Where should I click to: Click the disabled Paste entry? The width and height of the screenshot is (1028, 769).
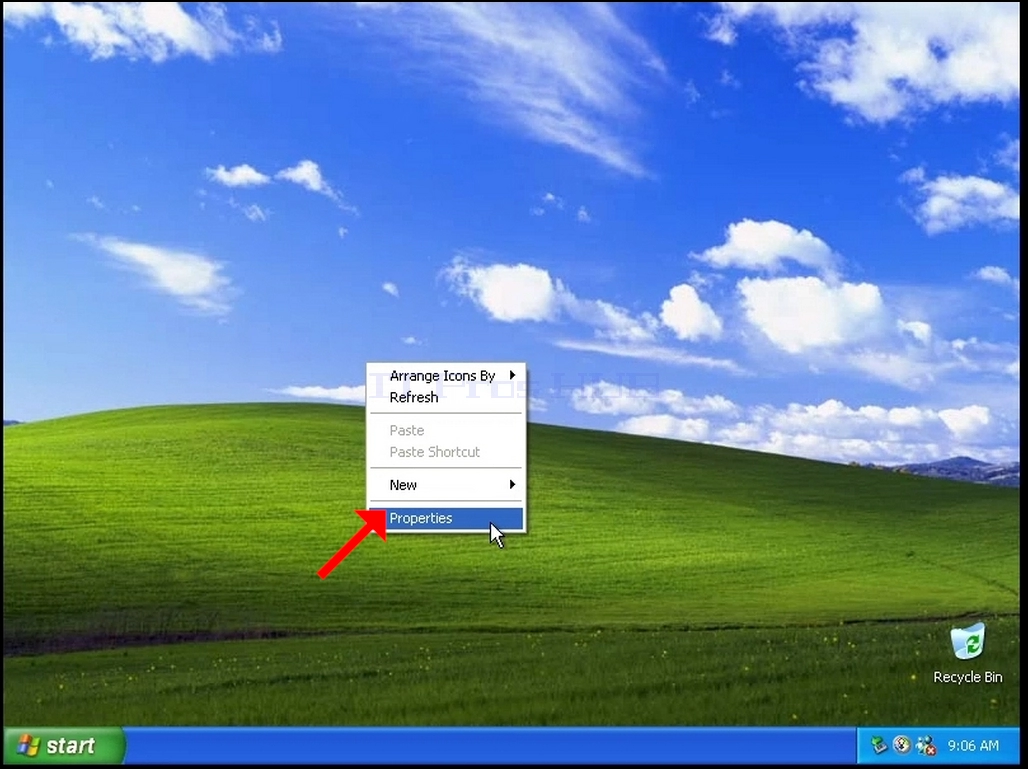tap(446, 430)
